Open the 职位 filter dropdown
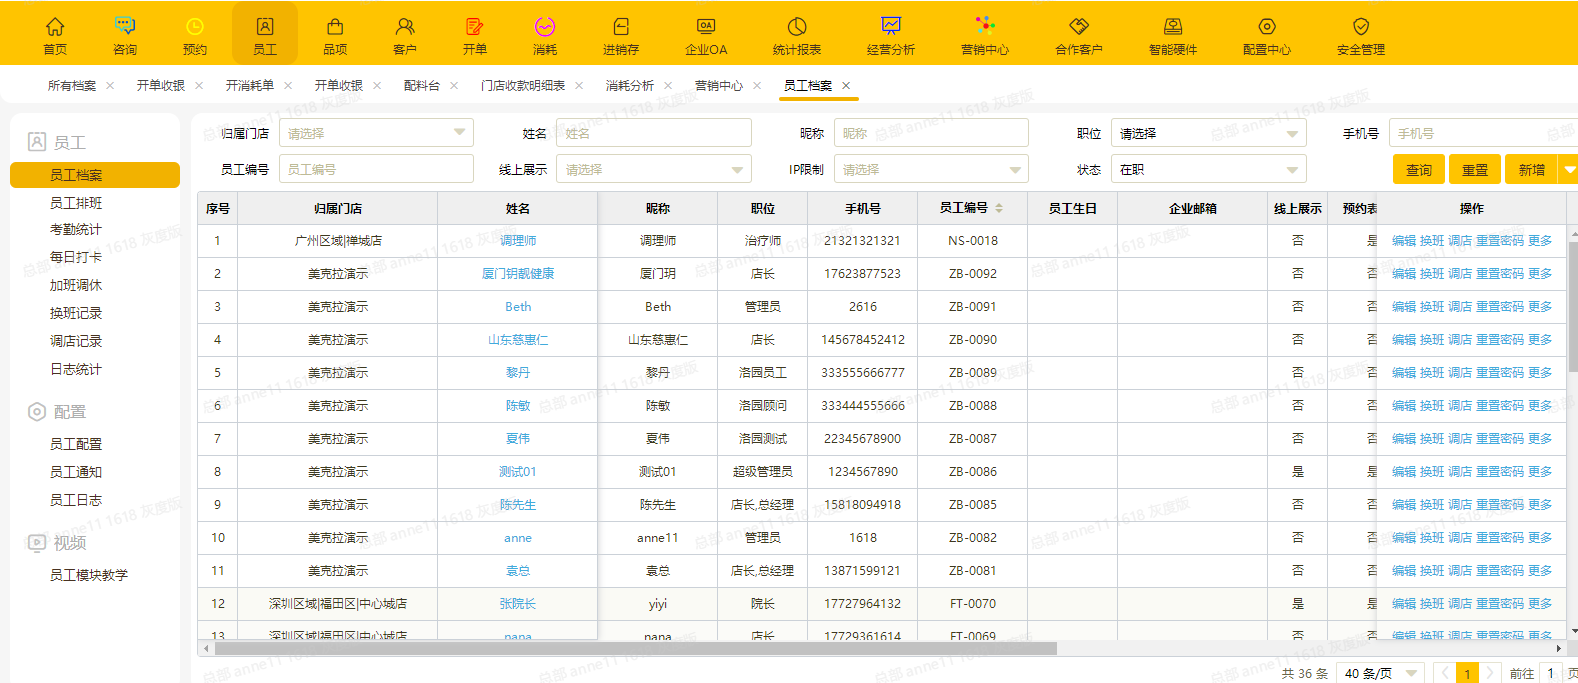The image size is (1578, 683). click(x=1209, y=133)
